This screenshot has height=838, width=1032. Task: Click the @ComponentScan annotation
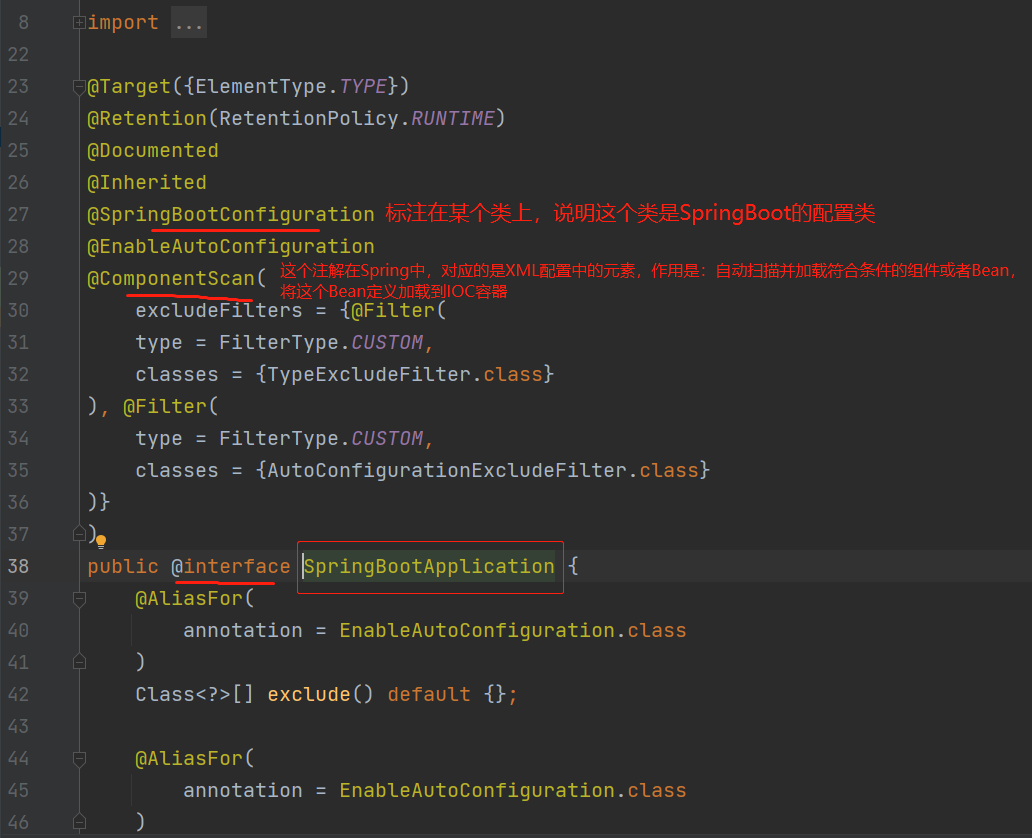171,279
